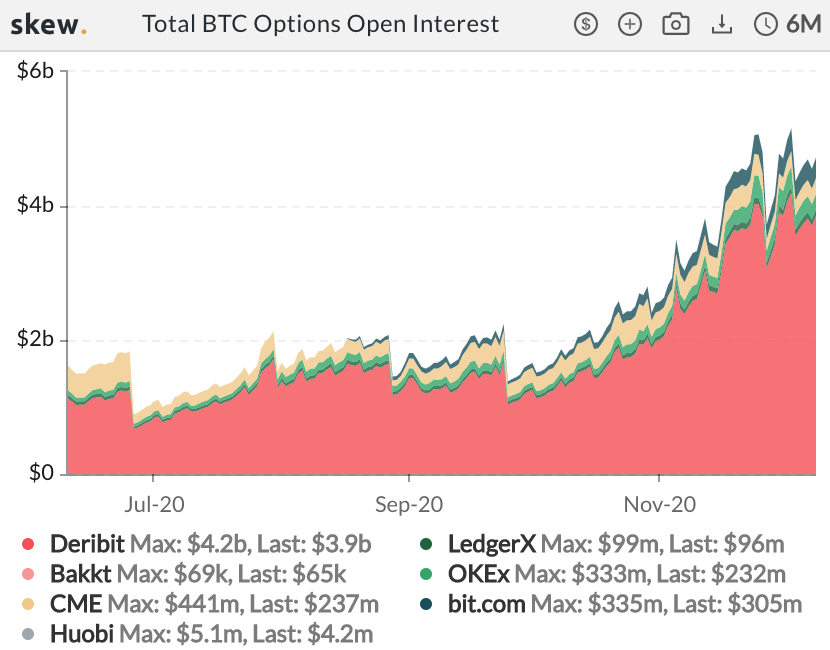Hide the Huobi series via legend
Viewport: 830px width, 650px height.
pos(80,633)
